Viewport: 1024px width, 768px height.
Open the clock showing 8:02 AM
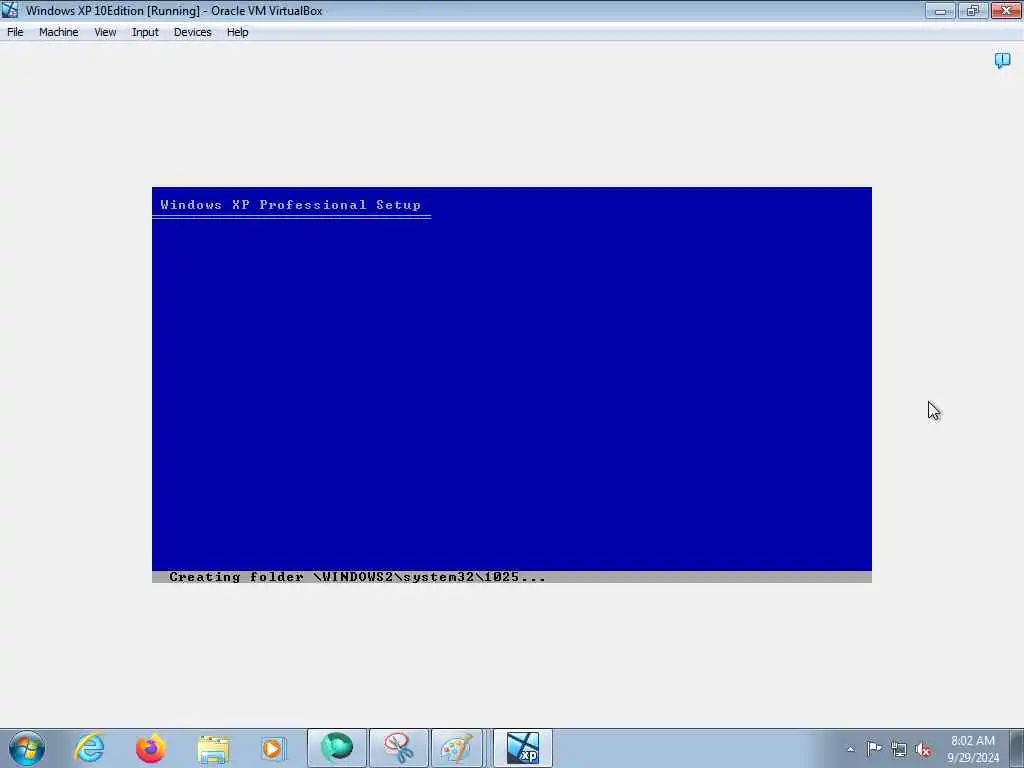tap(973, 748)
